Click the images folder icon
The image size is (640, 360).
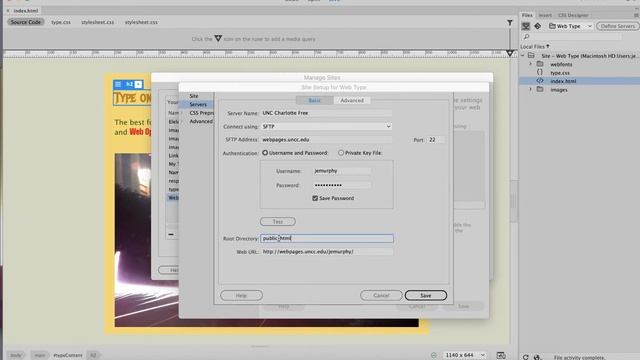[x=540, y=89]
